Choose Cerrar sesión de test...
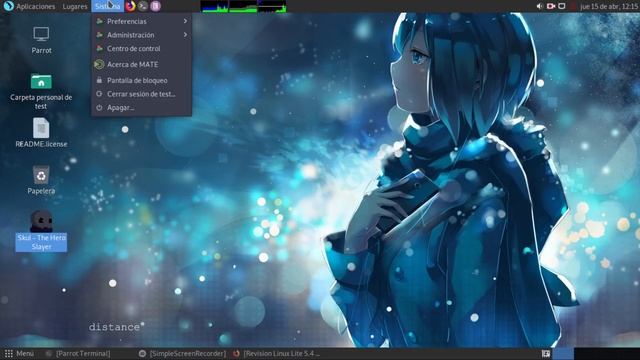 (x=141, y=94)
